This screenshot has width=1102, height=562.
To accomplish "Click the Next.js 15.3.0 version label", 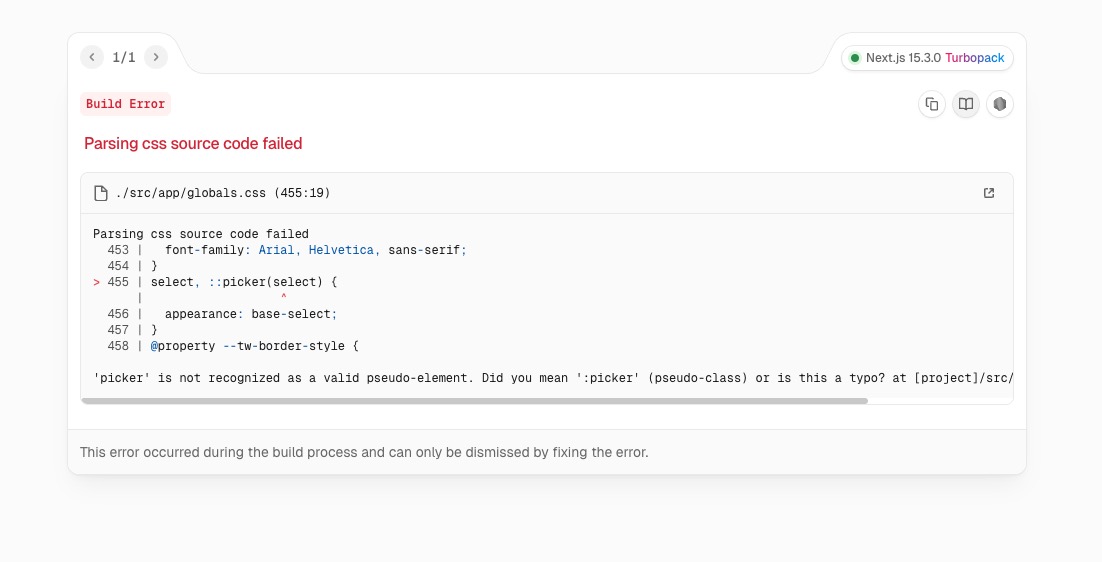I will tap(903, 58).
